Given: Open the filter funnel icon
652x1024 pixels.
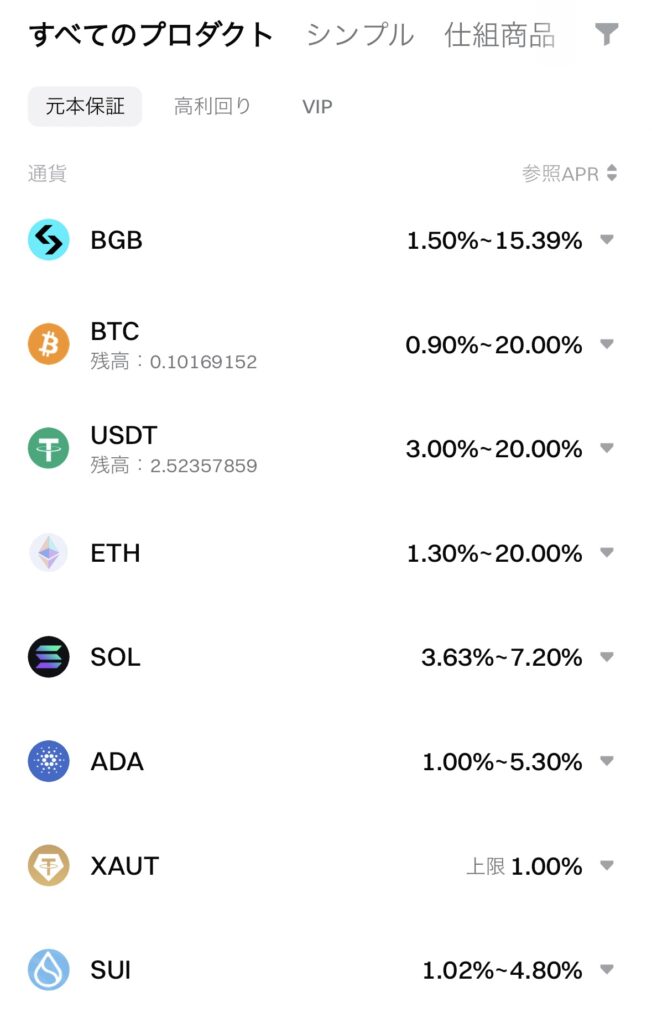Looking at the screenshot, I should [606, 34].
